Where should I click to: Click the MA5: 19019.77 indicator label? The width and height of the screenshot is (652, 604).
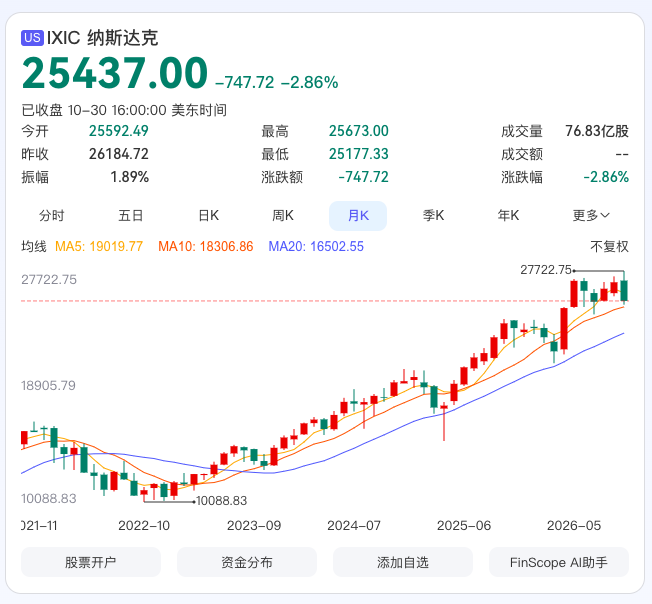tap(99, 247)
